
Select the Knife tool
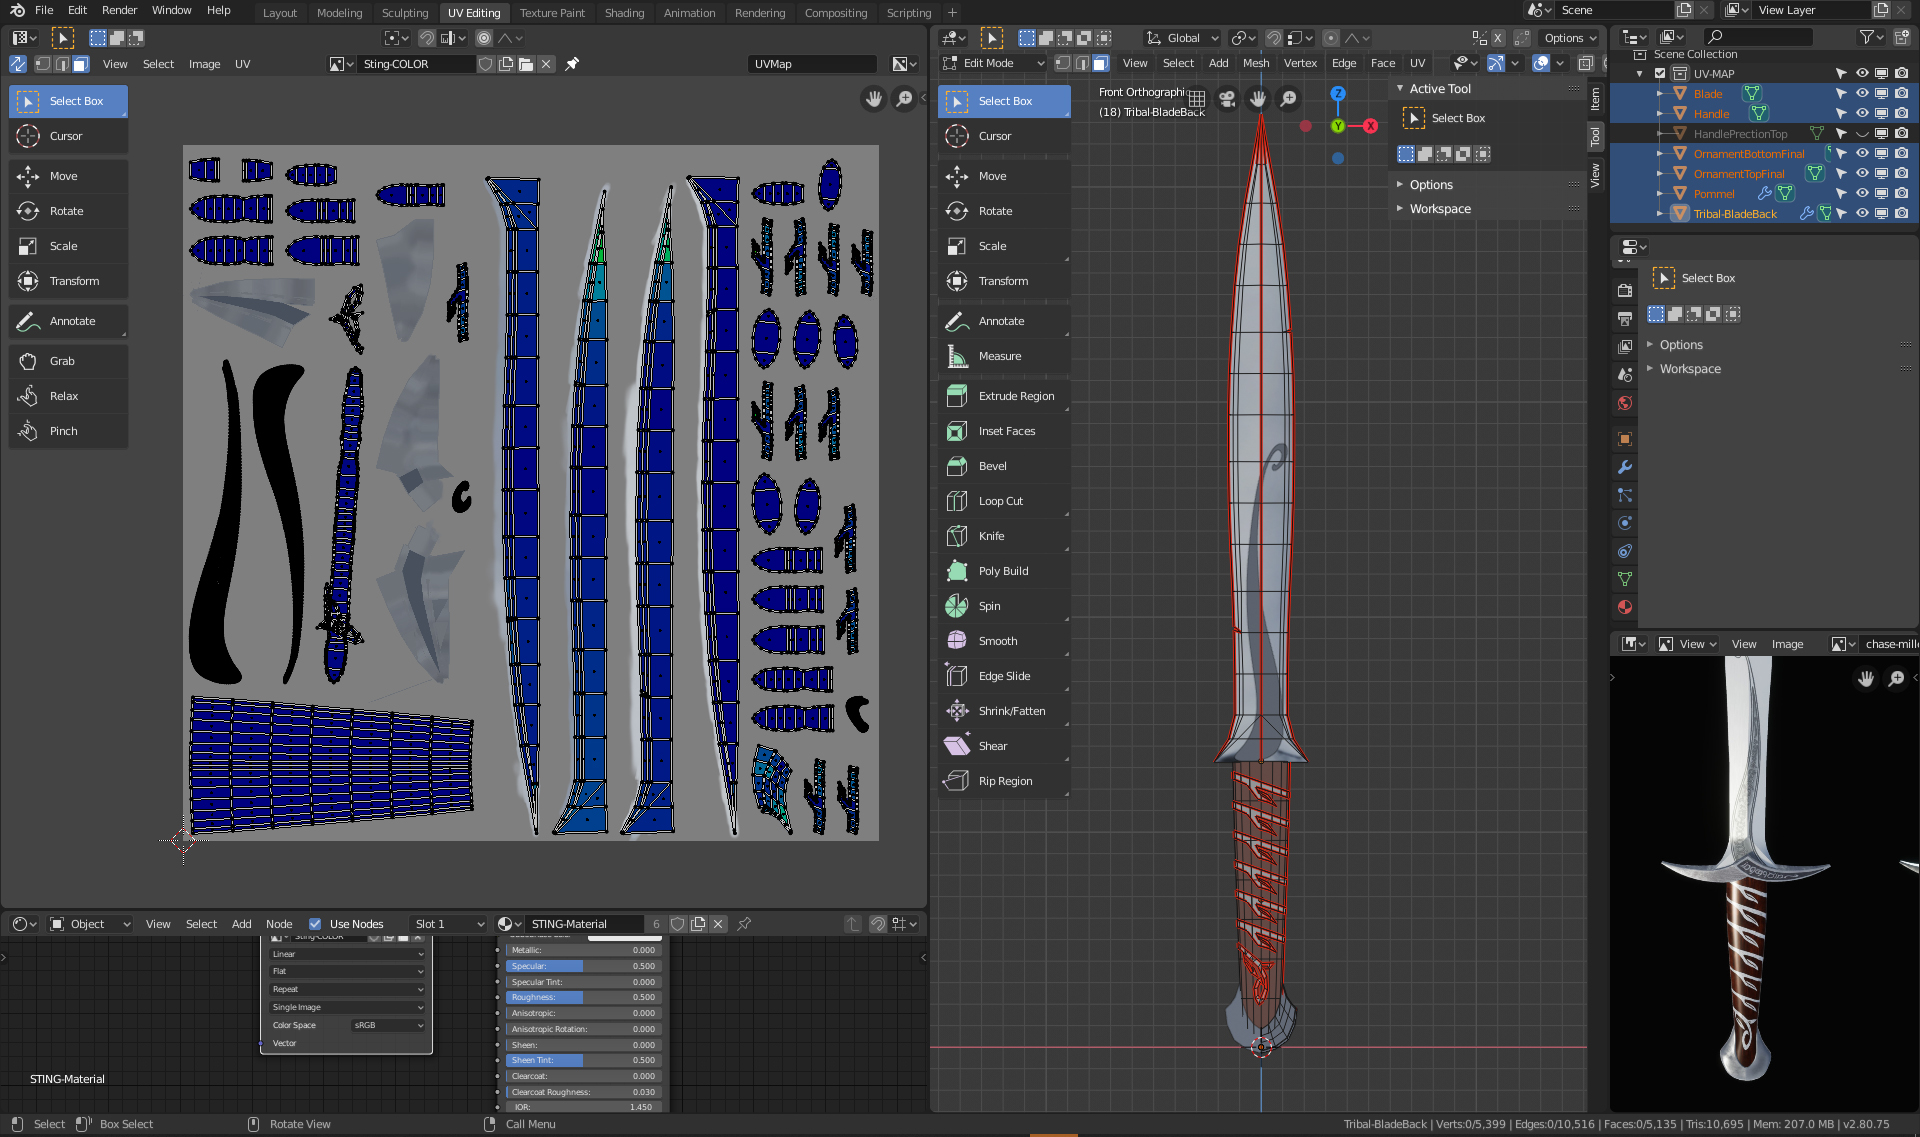[x=991, y=536]
